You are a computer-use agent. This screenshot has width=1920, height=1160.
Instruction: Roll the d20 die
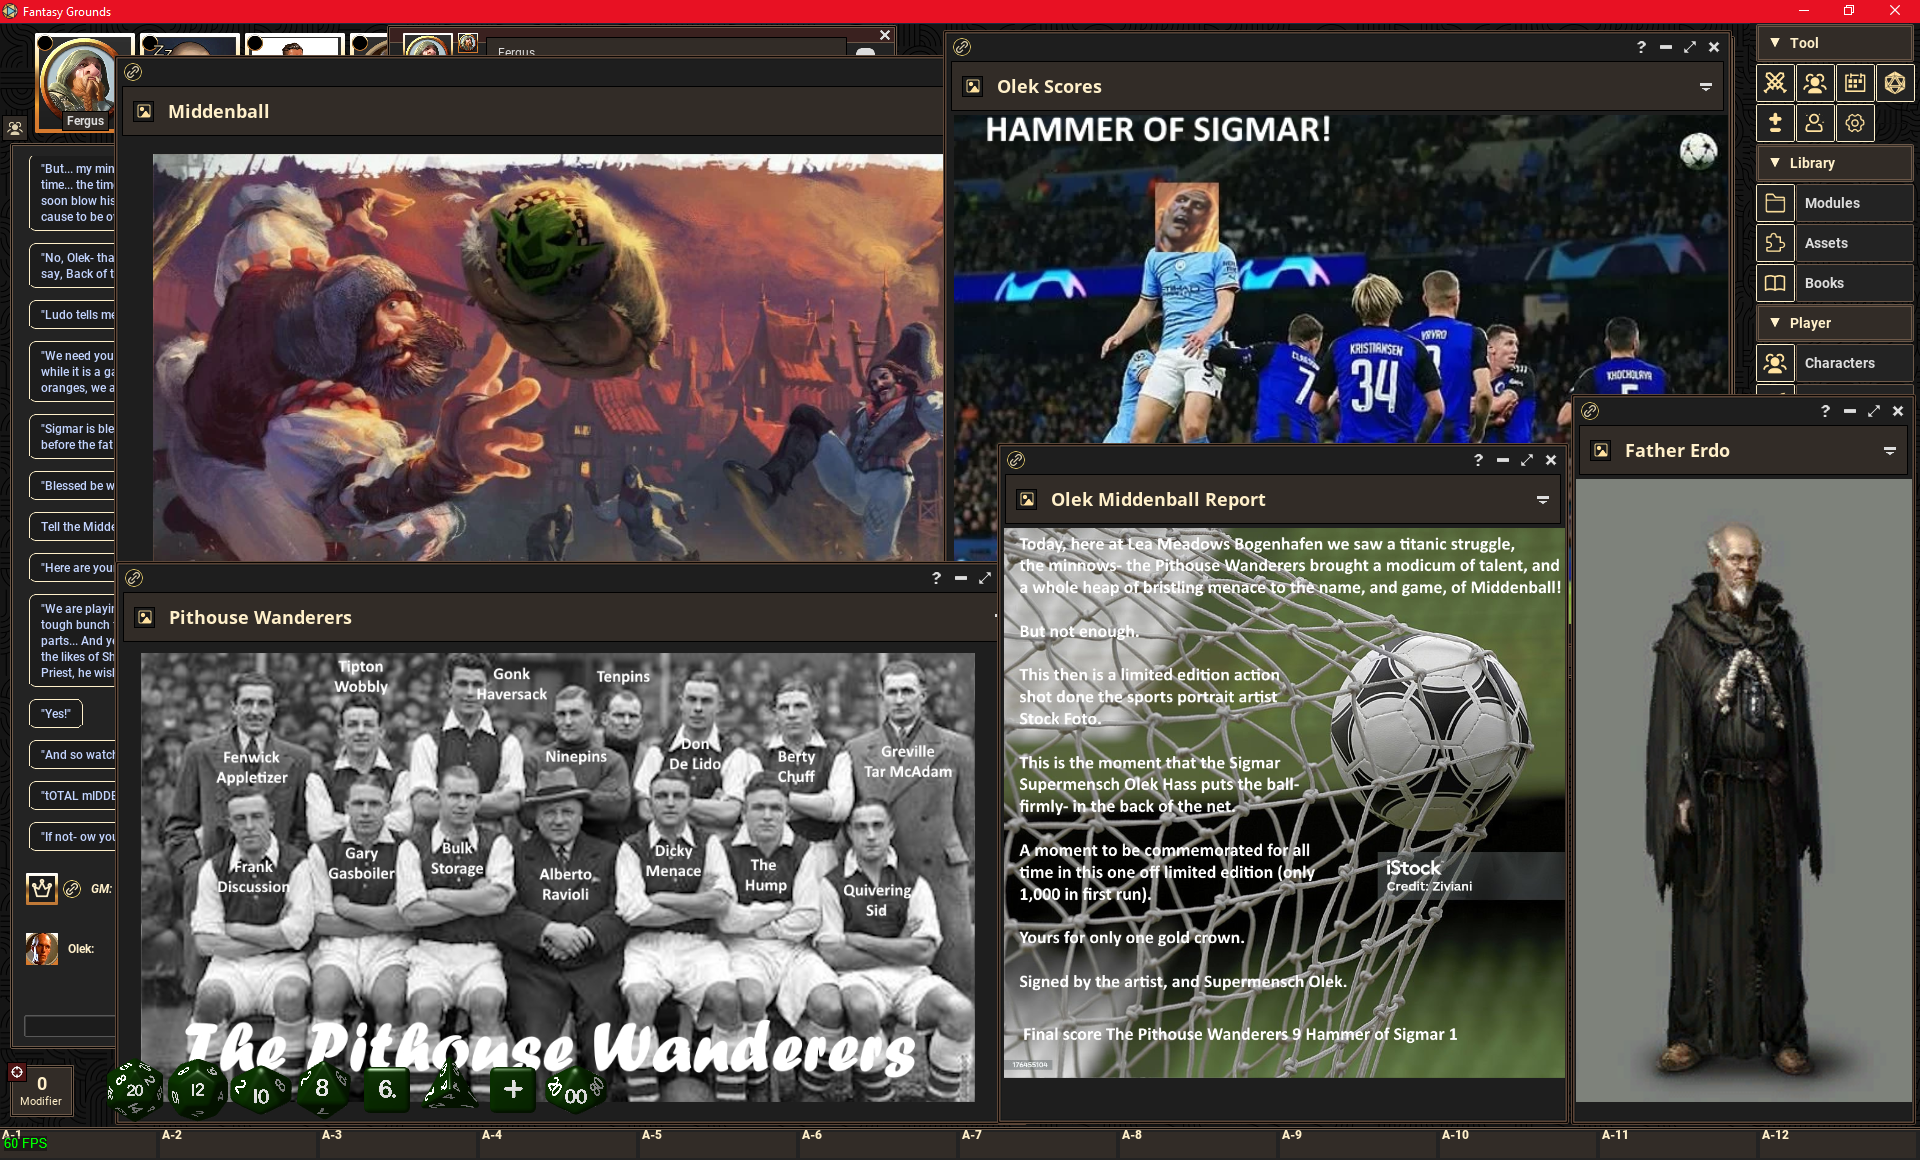[x=135, y=1089]
